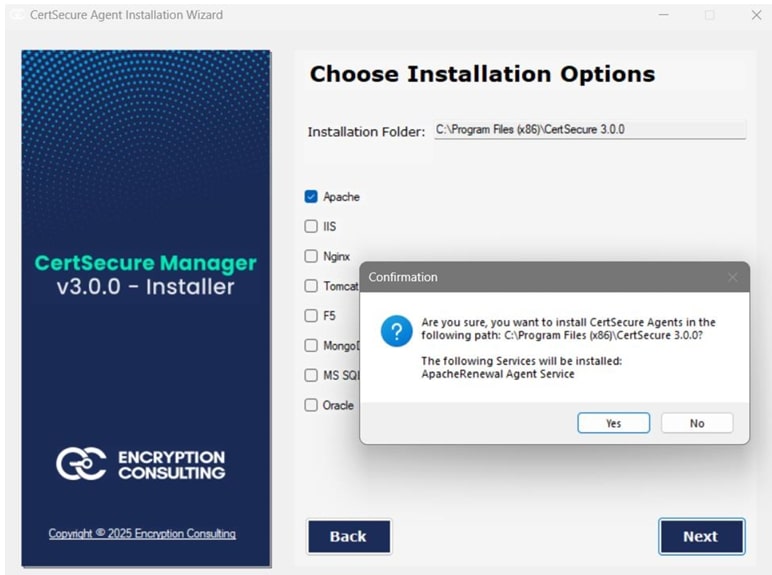Check the F5 option
Screen dimensions: 772x575
(311, 316)
